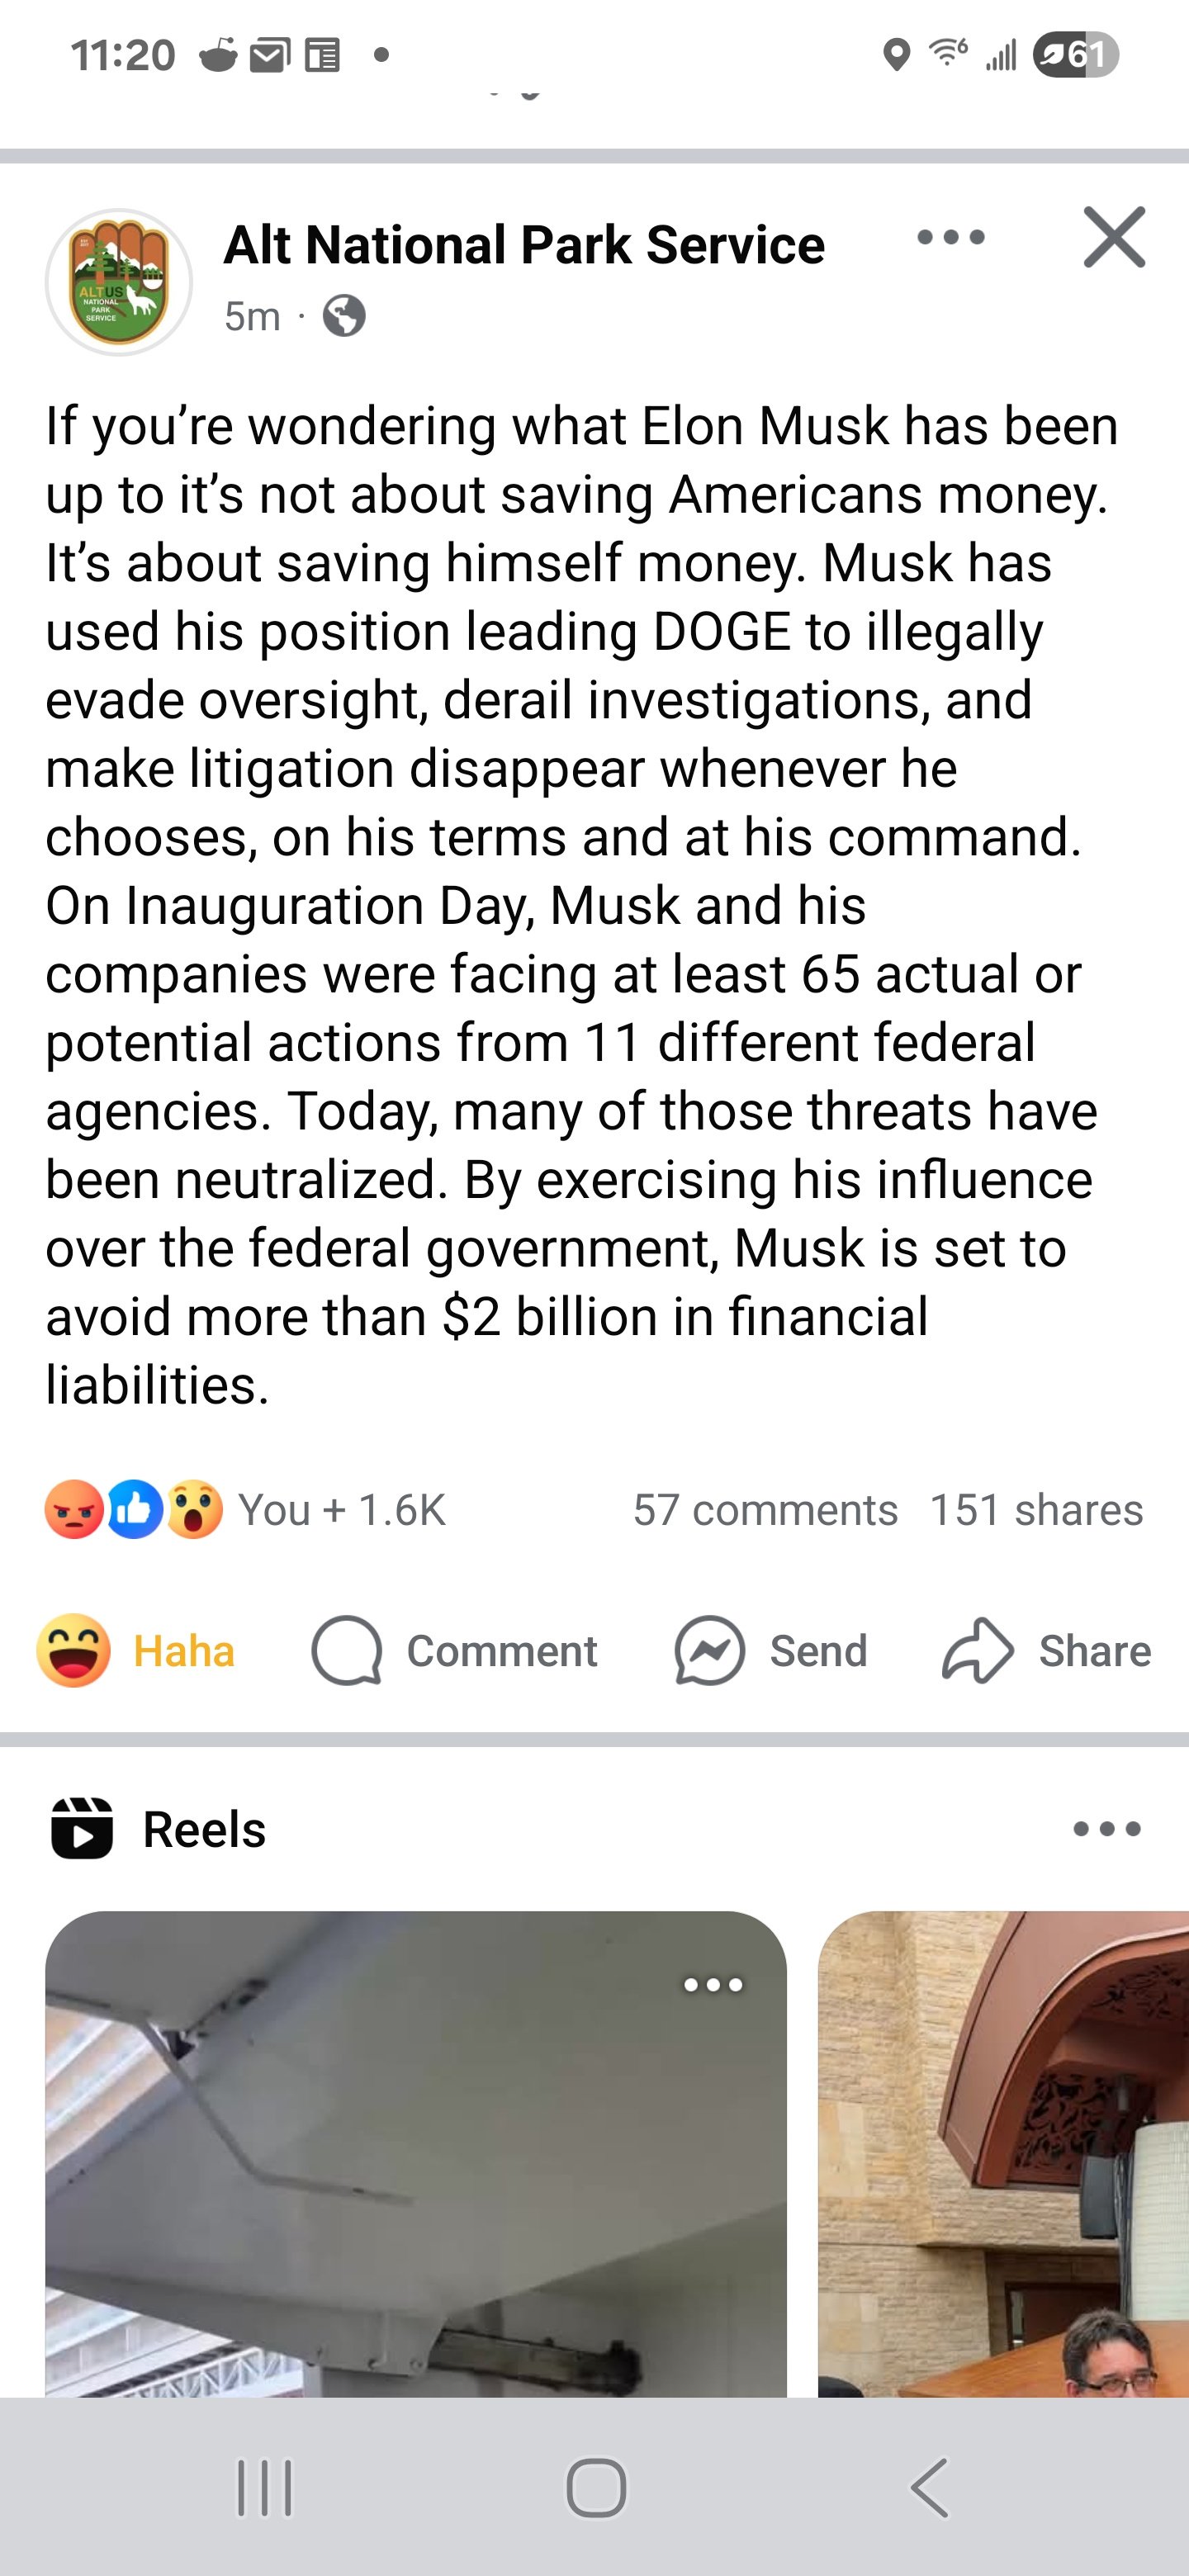Viewport: 1189px width, 2576px height.
Task: Tap the Comment button
Action: coord(455,1651)
